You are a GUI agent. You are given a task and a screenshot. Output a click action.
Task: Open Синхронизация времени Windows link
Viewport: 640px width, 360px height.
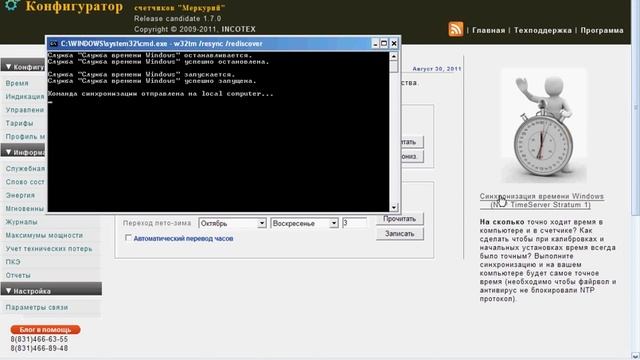tap(542, 200)
